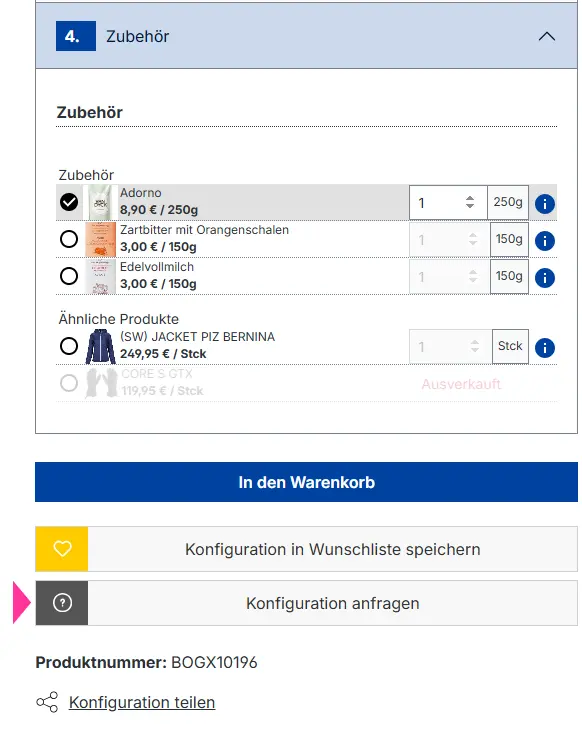
Task: Open info icon for Adorno
Action: (544, 204)
